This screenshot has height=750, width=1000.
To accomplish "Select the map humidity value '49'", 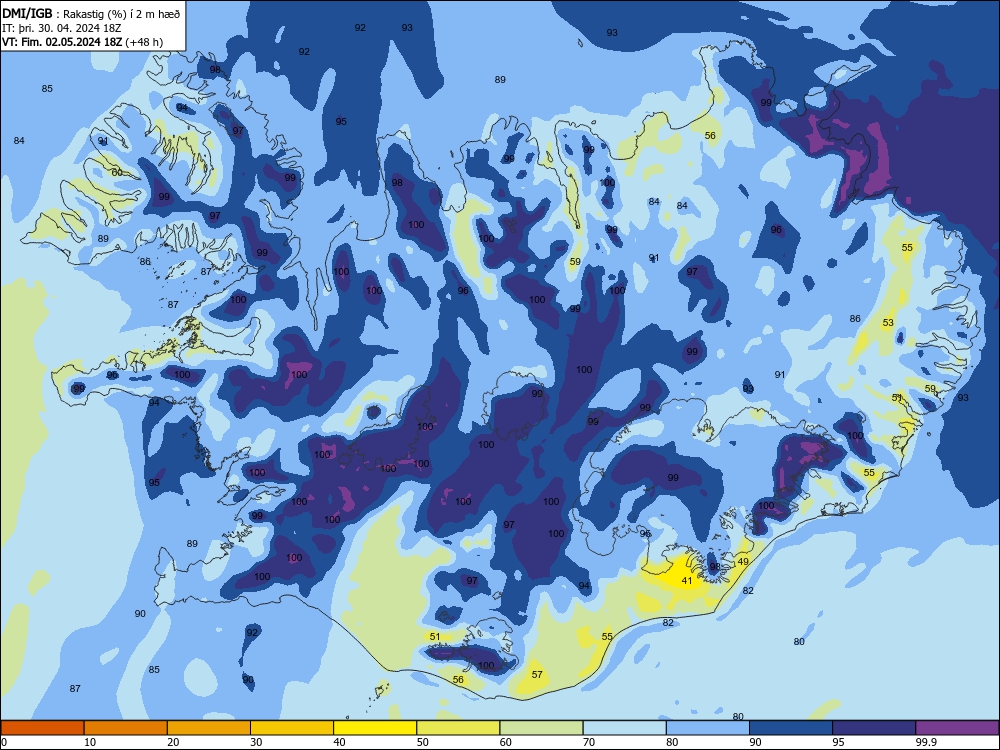I will click(743, 561).
